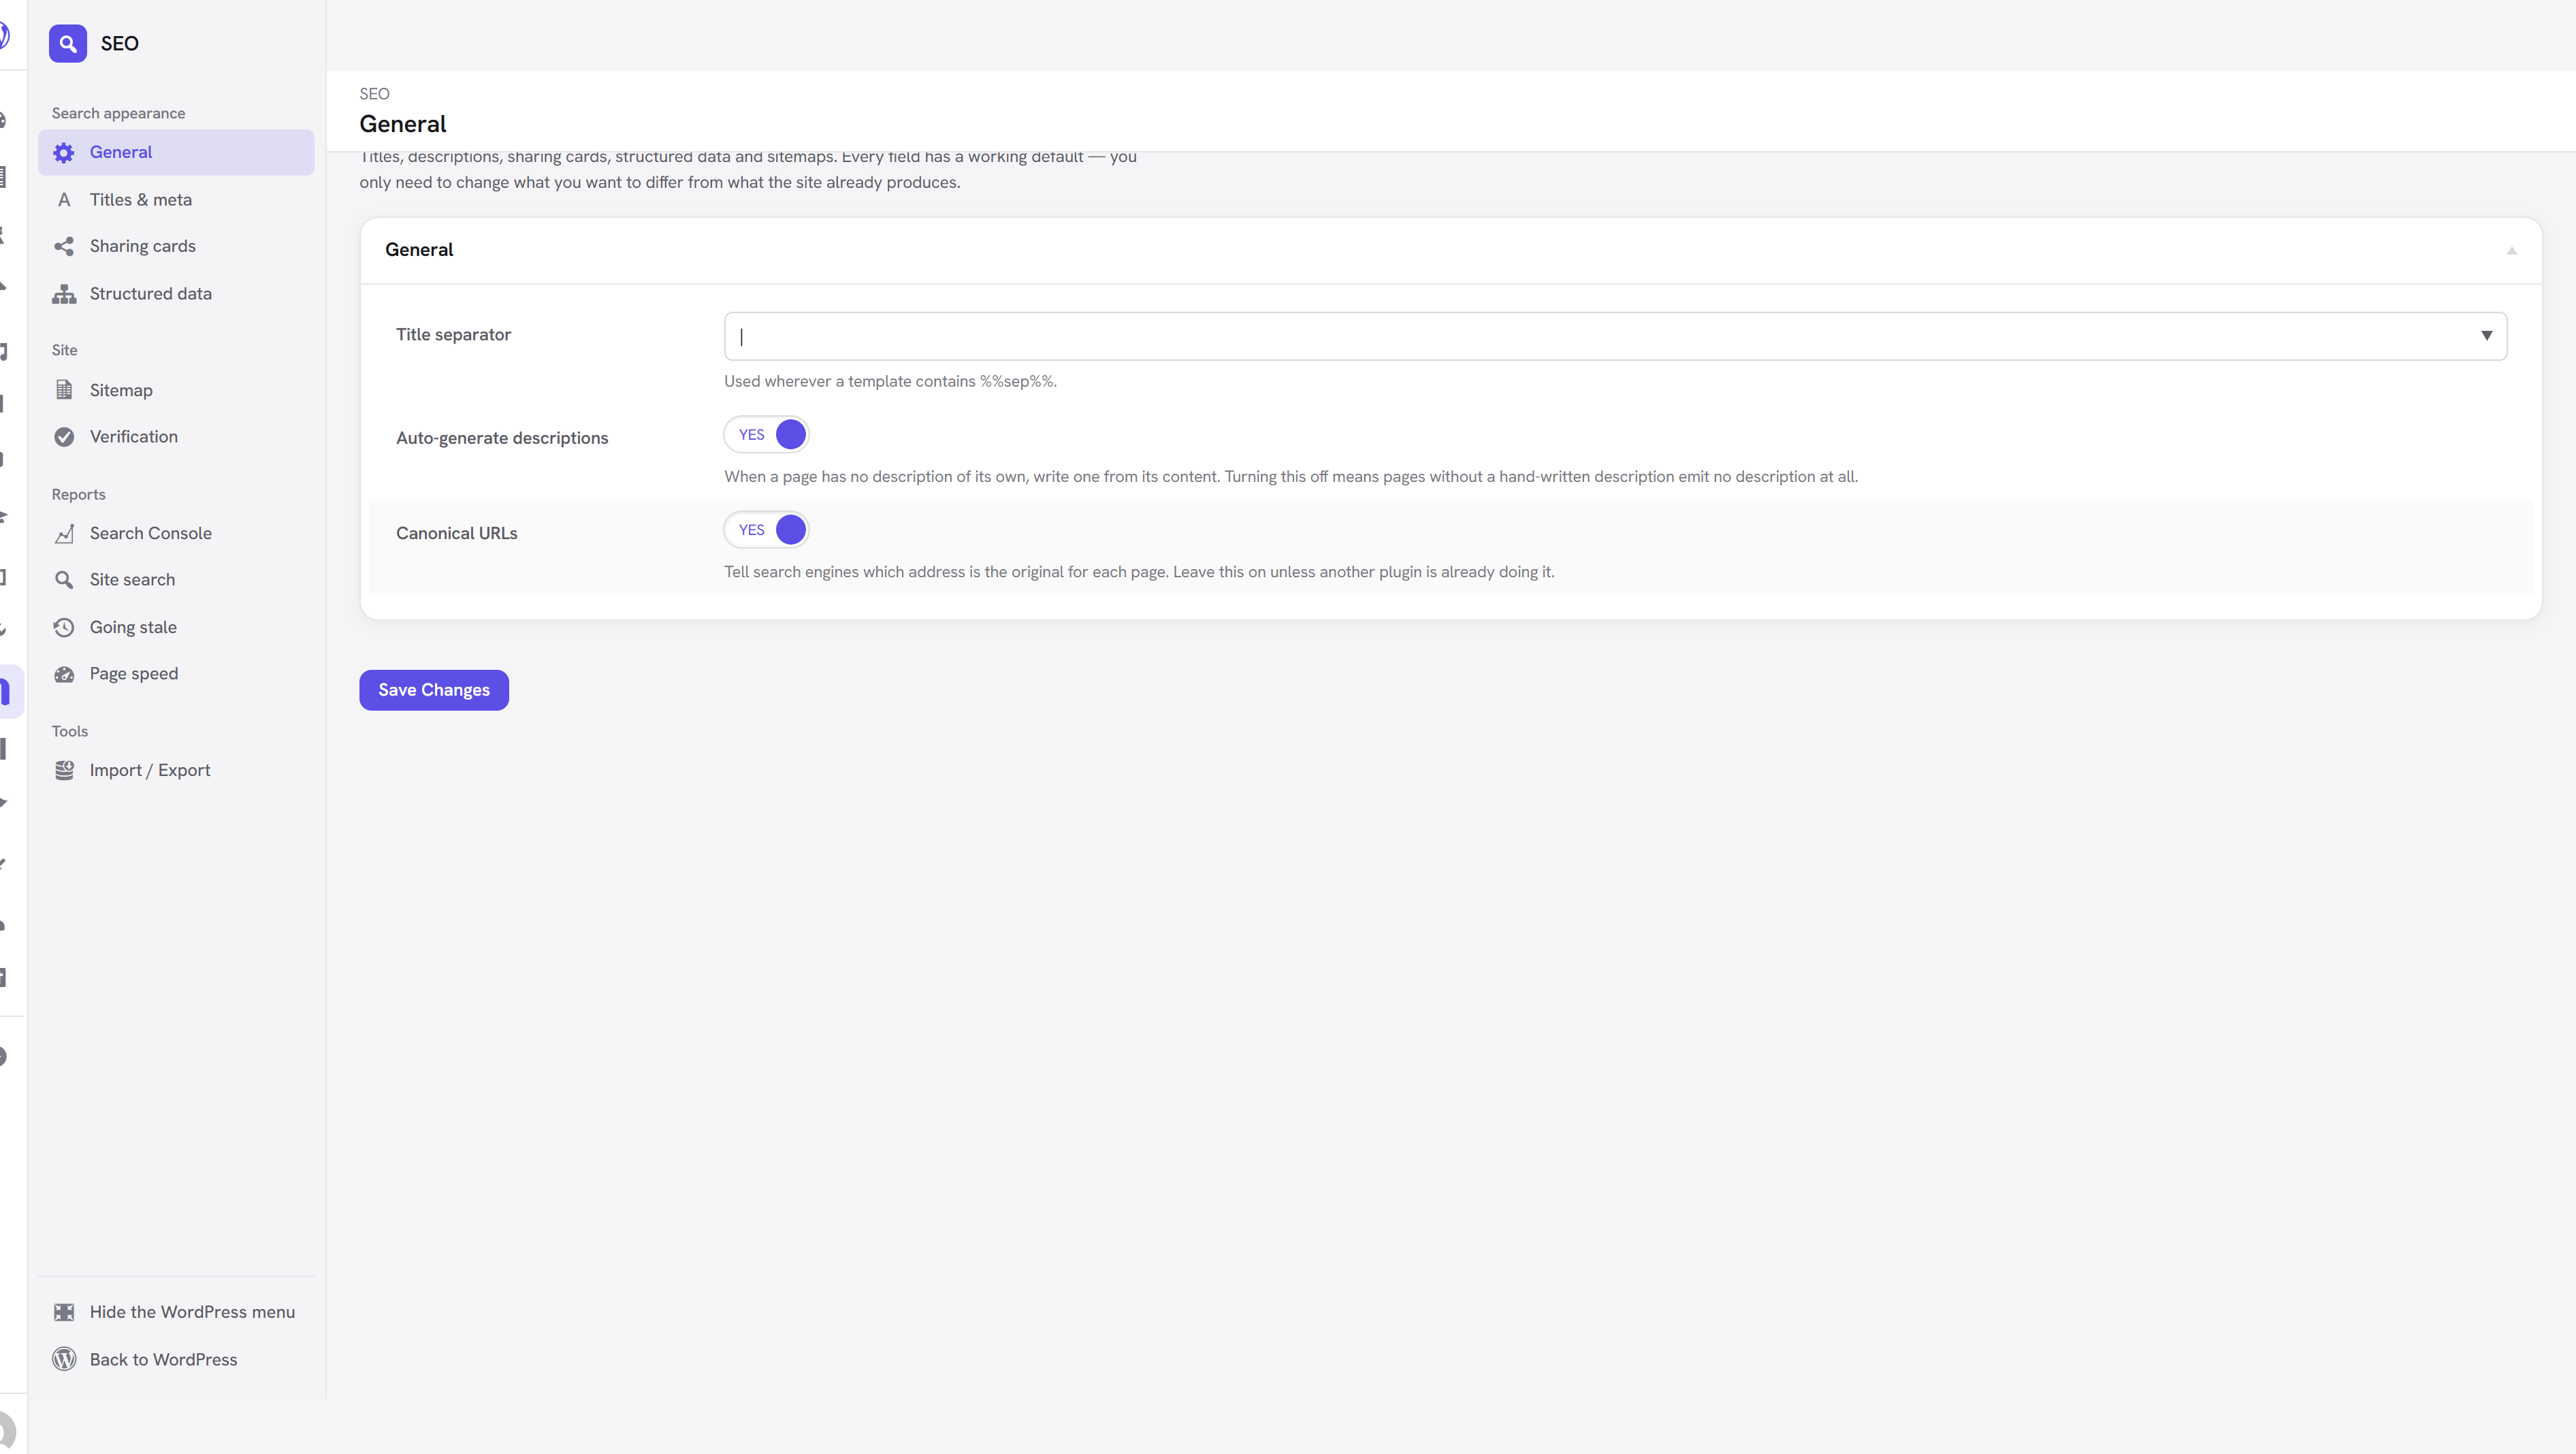Click the Sitemap document icon

tap(64, 390)
